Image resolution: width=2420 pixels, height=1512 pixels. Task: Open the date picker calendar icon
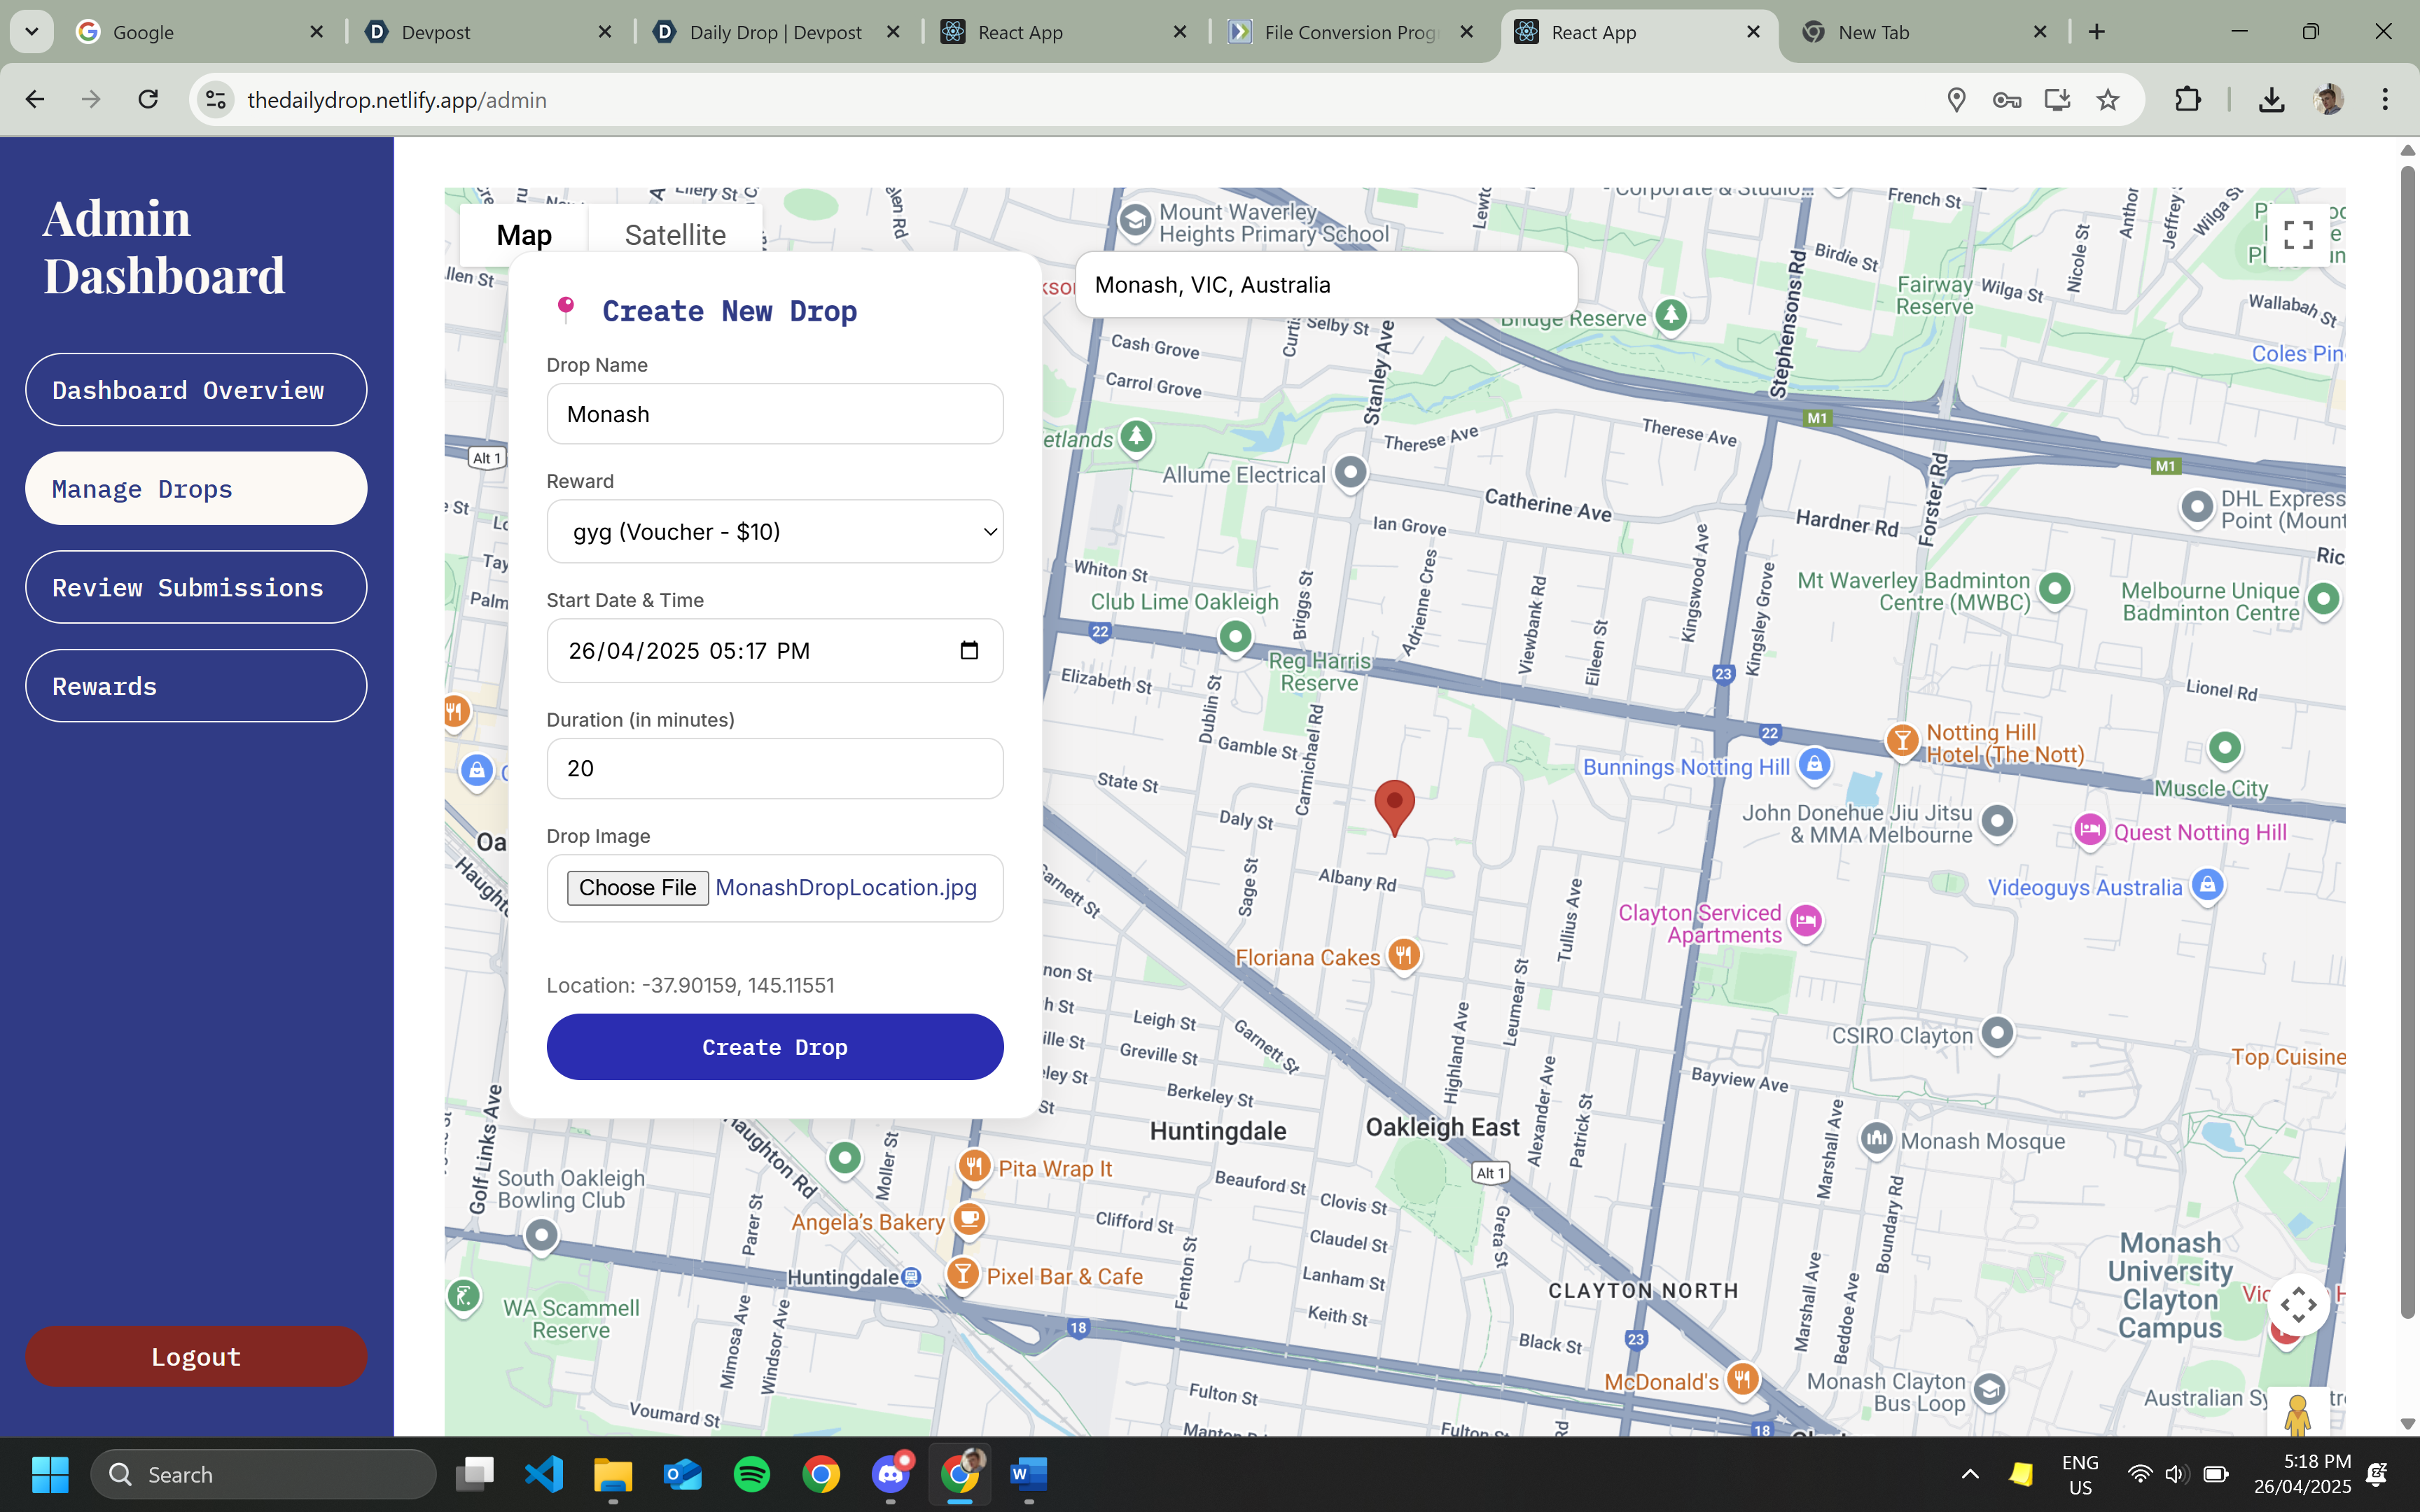[968, 651]
